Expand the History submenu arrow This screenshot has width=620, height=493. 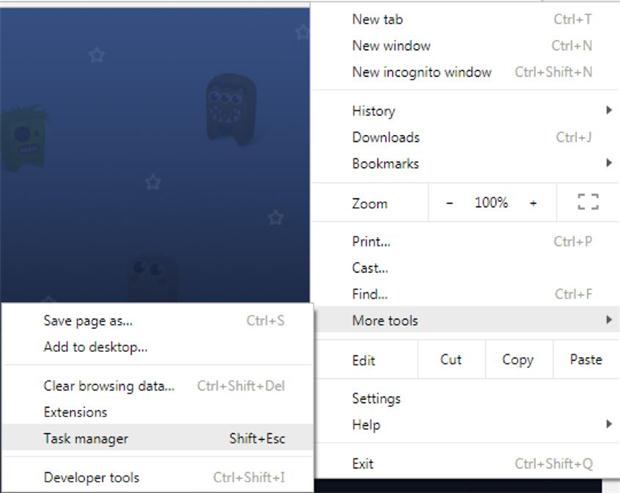pos(609,110)
